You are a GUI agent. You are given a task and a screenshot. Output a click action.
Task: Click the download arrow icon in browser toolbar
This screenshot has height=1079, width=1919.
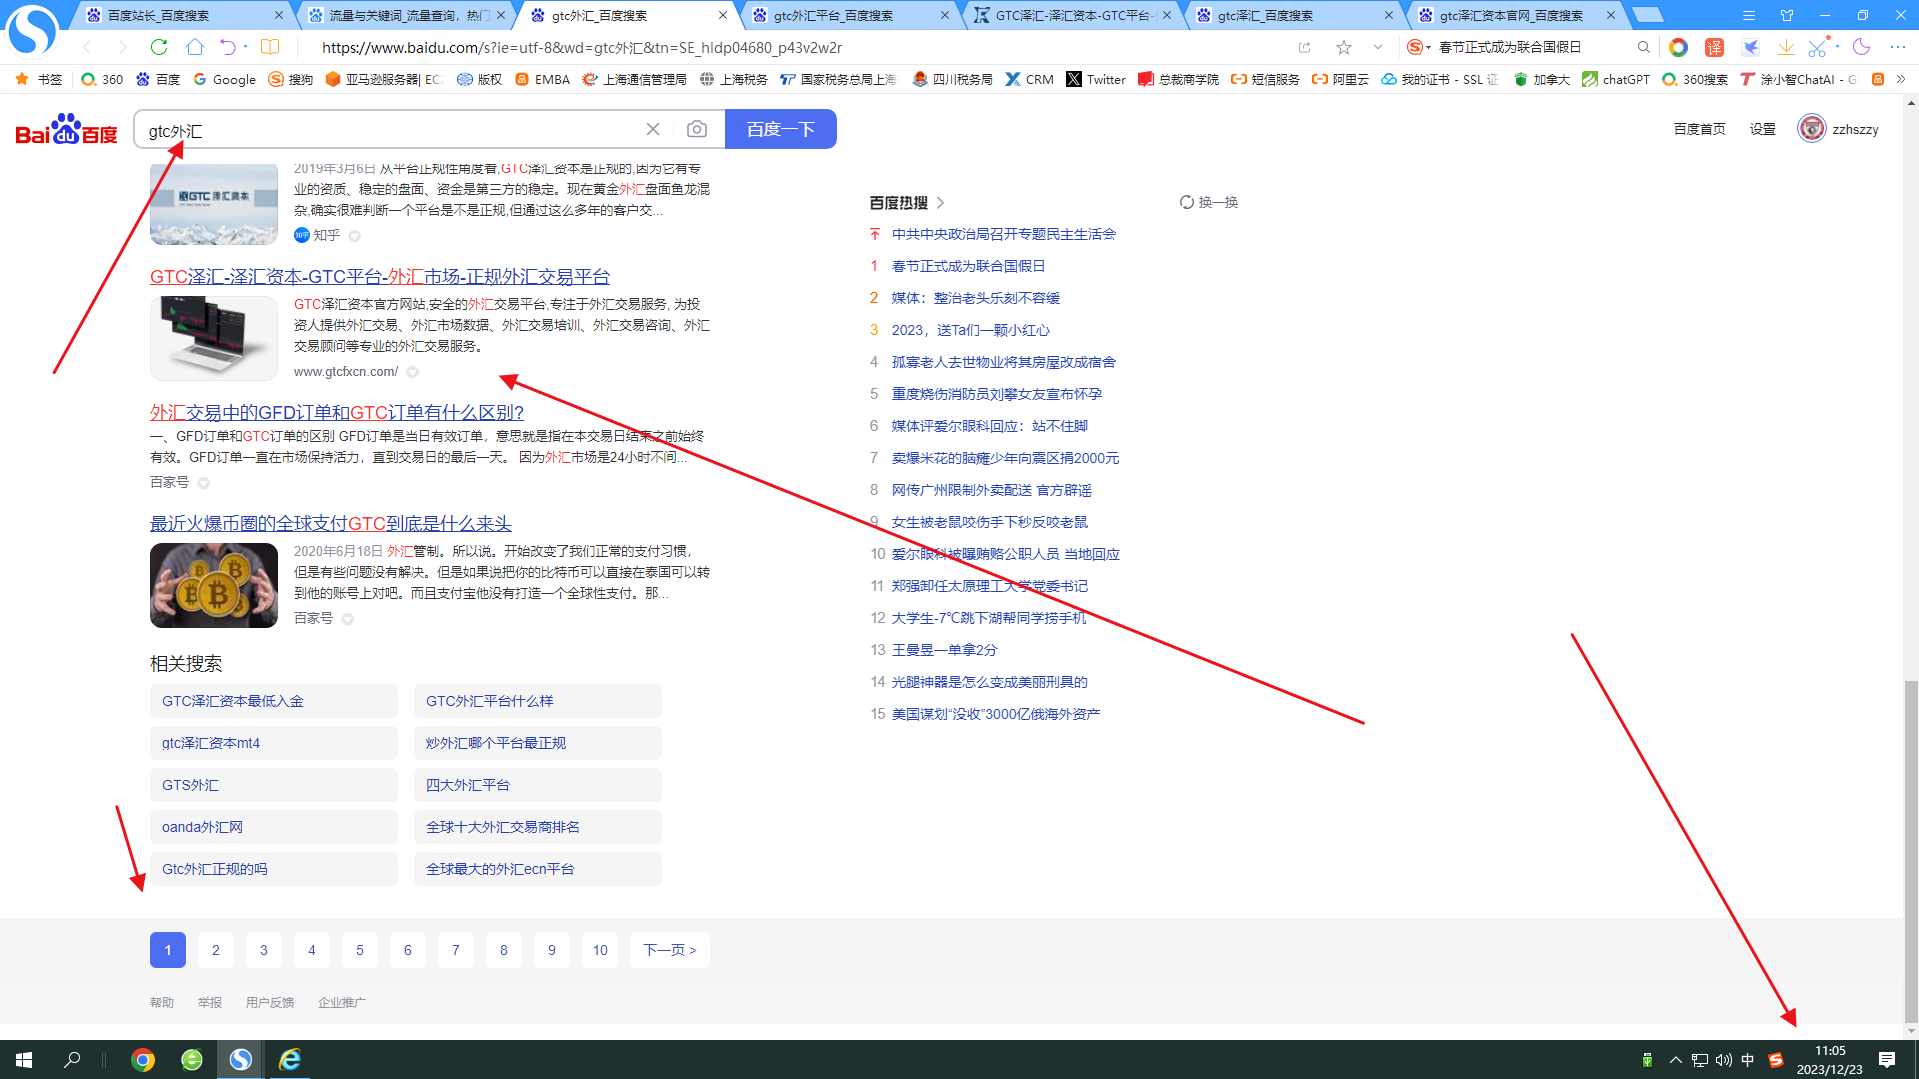tap(1786, 47)
